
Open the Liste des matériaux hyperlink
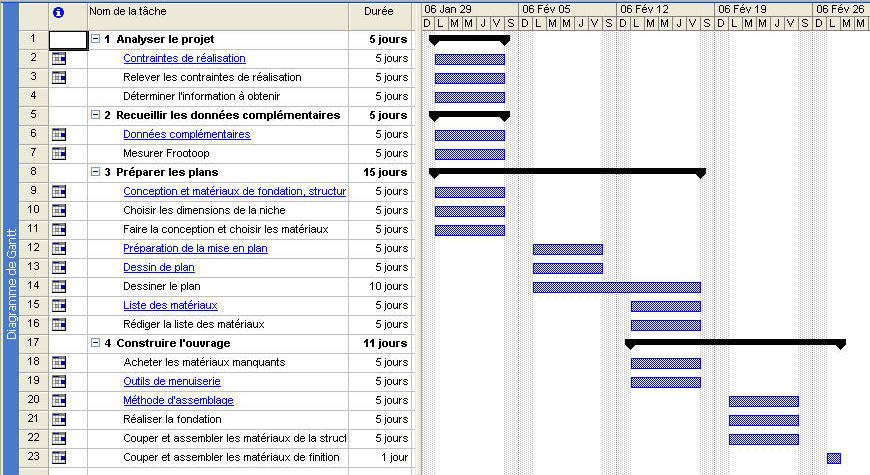(170, 305)
